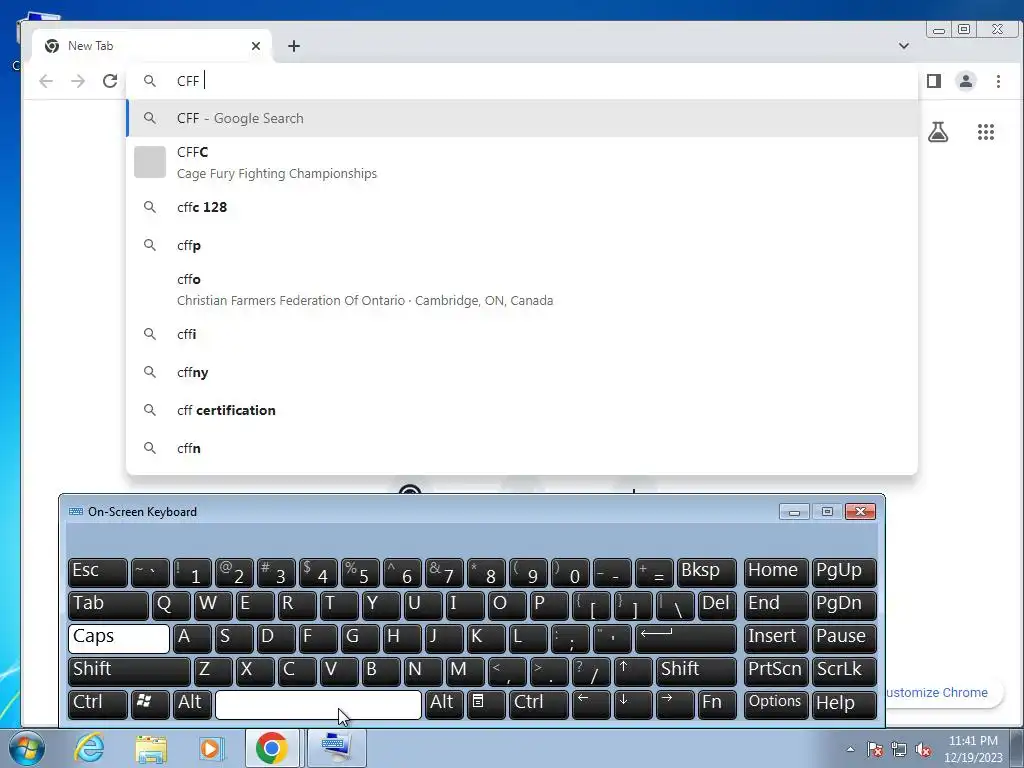Viewport: 1024px width, 768px height.
Task: Pick the 'cffi' suggestion
Action: tap(522, 334)
